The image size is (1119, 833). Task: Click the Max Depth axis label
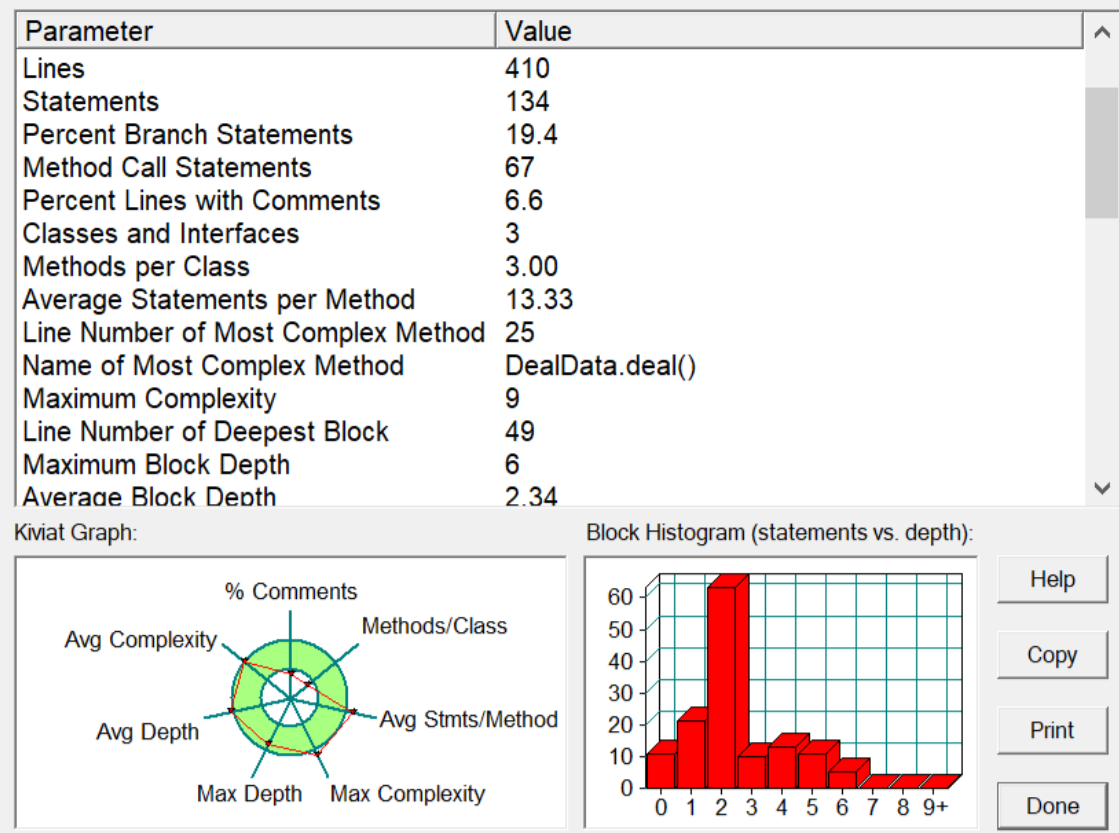(249, 793)
